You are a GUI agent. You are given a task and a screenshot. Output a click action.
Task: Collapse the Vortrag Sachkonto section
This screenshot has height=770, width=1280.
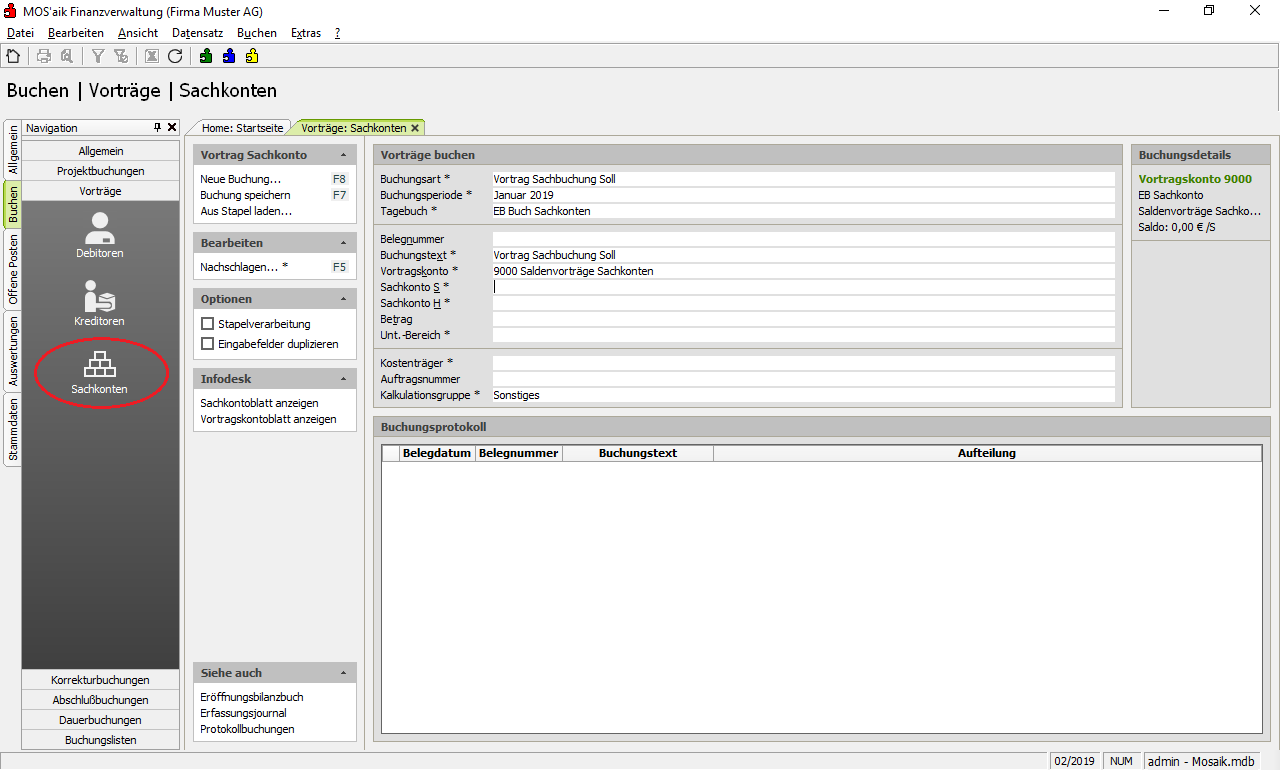(343, 156)
